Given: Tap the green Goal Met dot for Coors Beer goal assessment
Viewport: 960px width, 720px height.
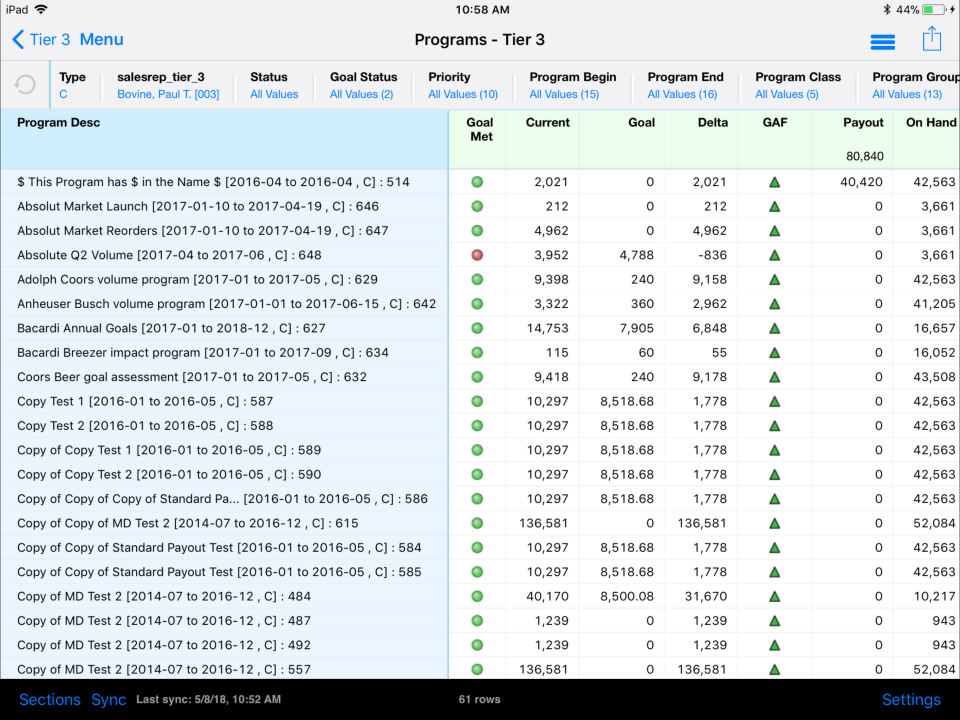Looking at the screenshot, I should 478,376.
